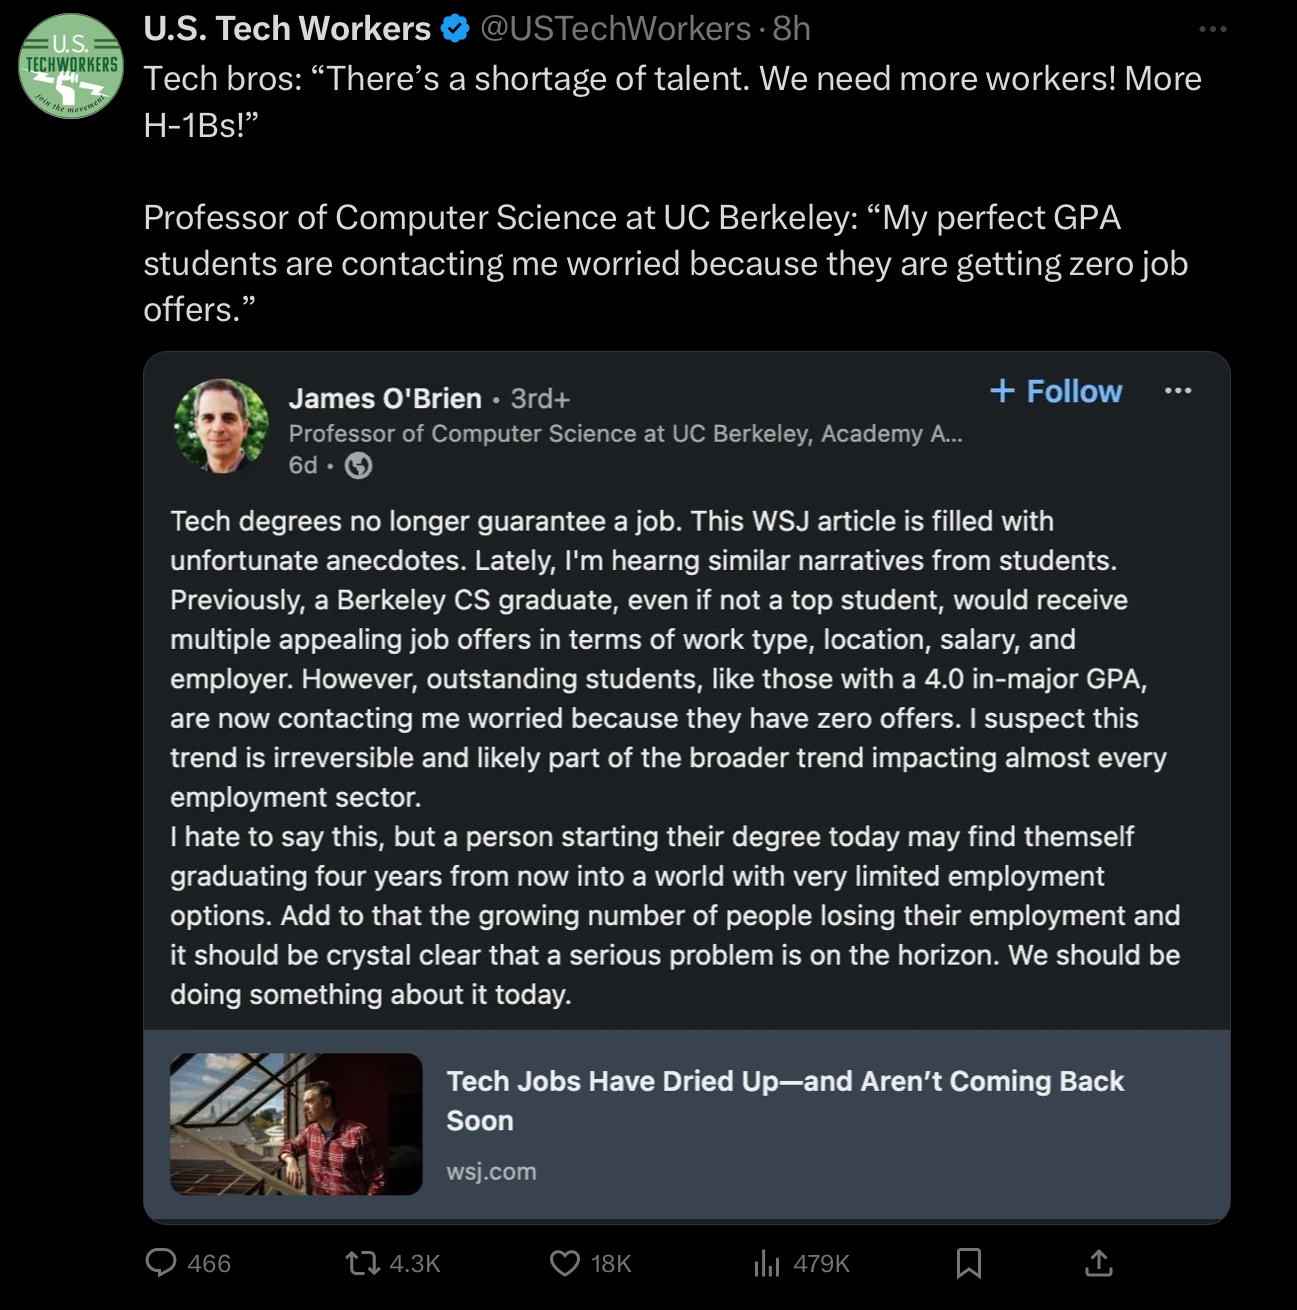This screenshot has width=1297, height=1310.
Task: Share the tweet via upload icon
Action: [x=1098, y=1263]
